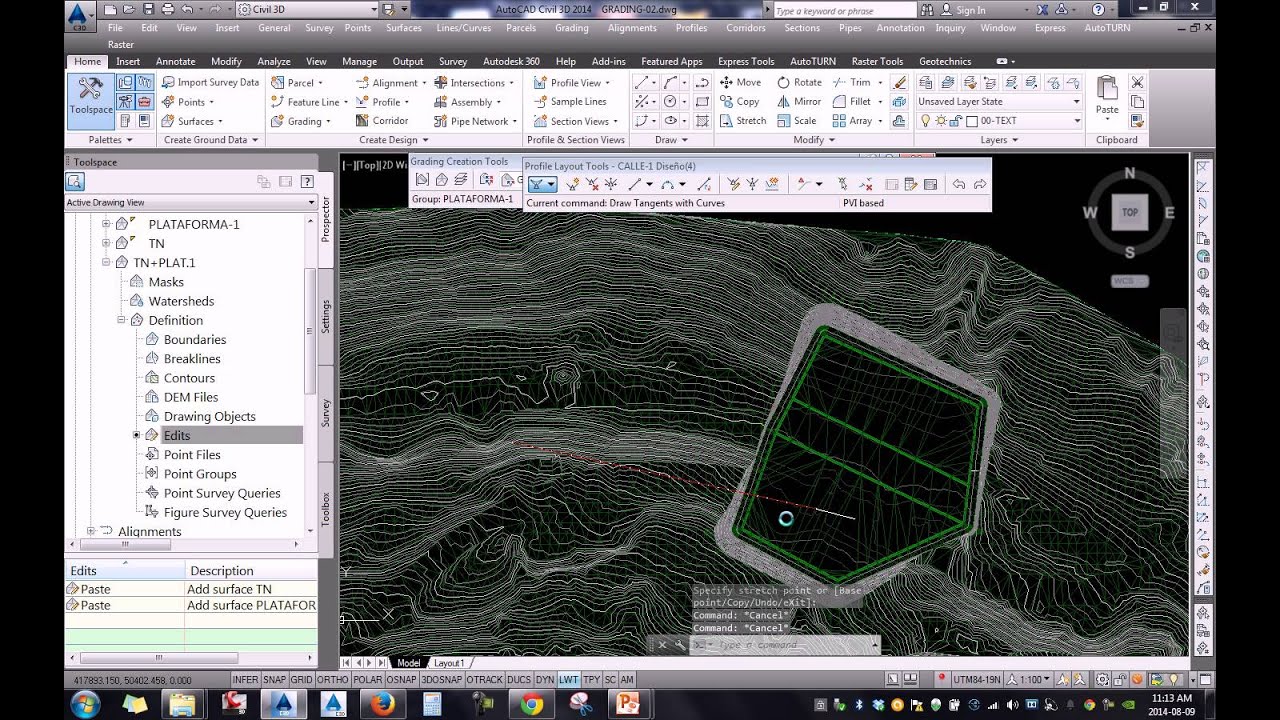Viewport: 1280px width, 720px height.
Task: Collapse the Definition tree node
Action: (121, 320)
